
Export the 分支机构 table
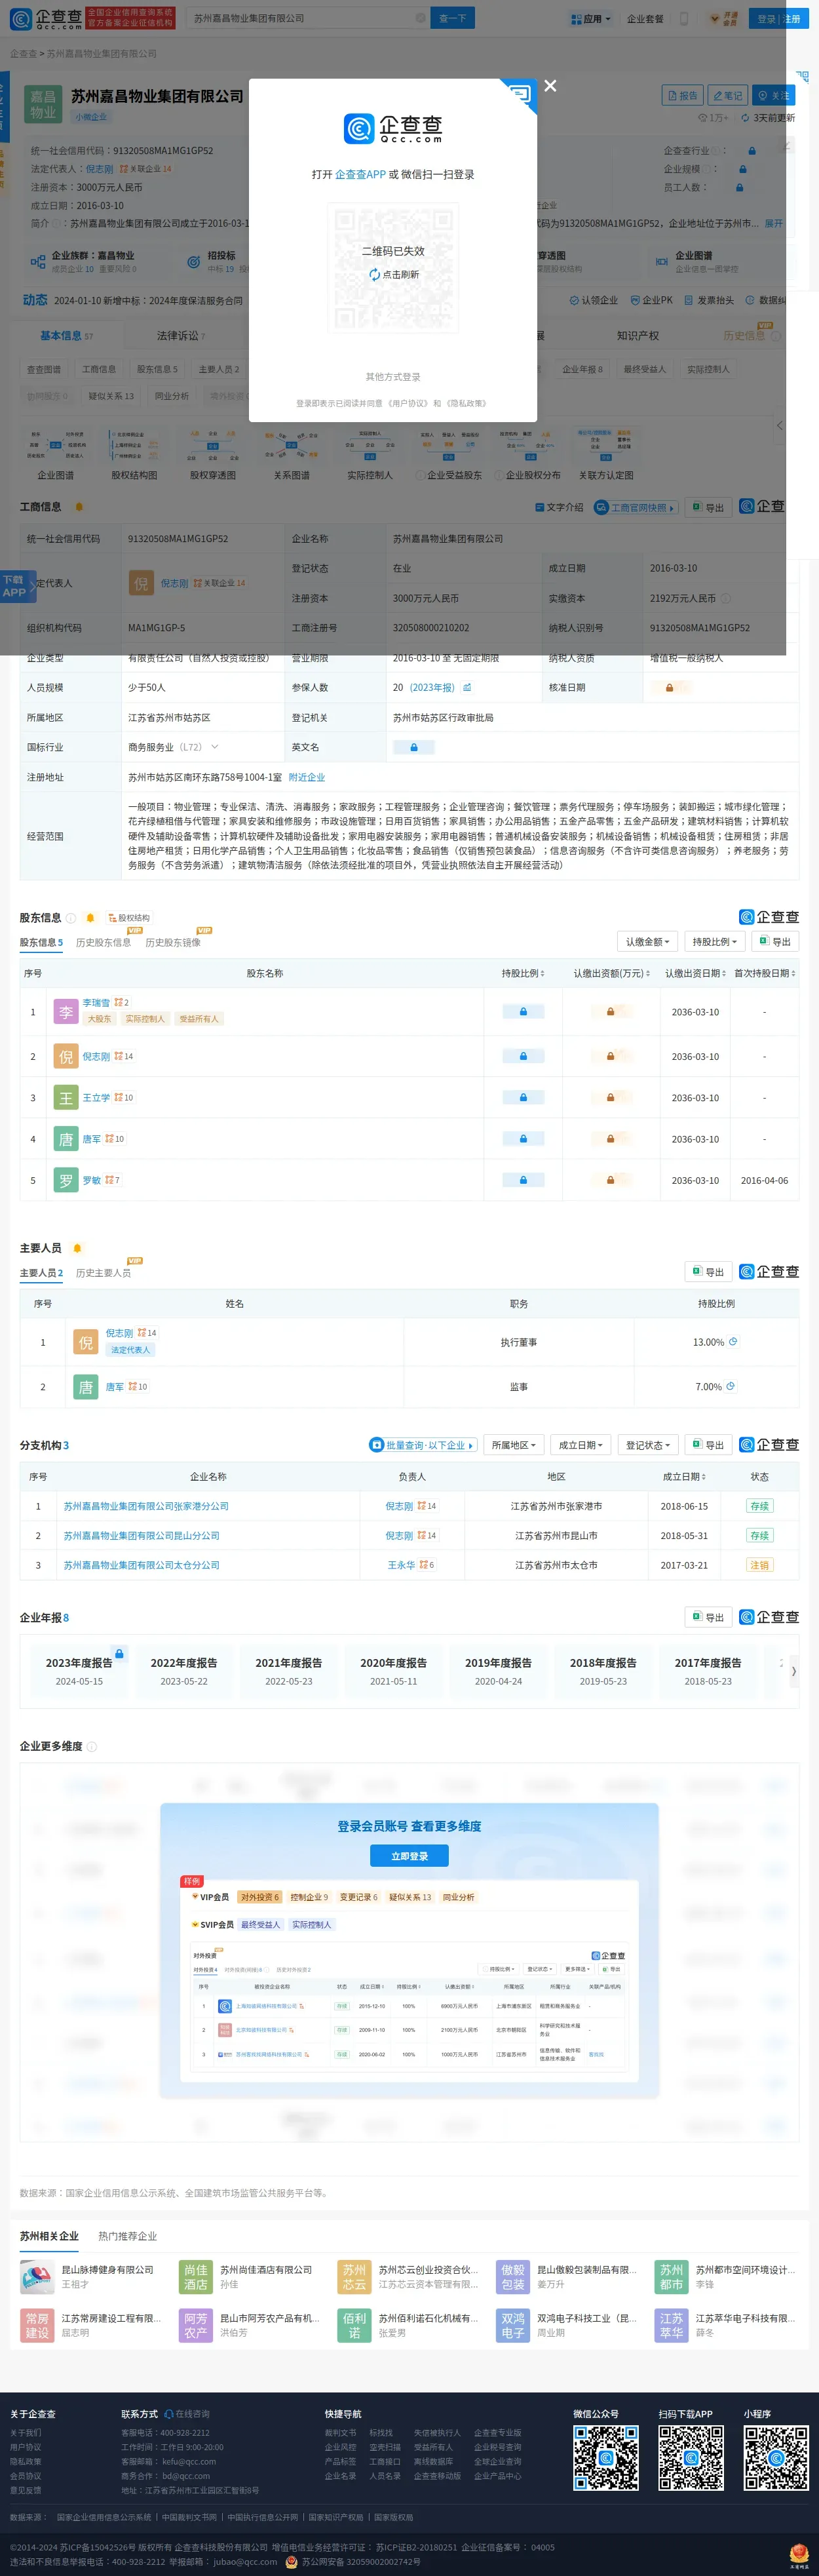coord(708,1445)
